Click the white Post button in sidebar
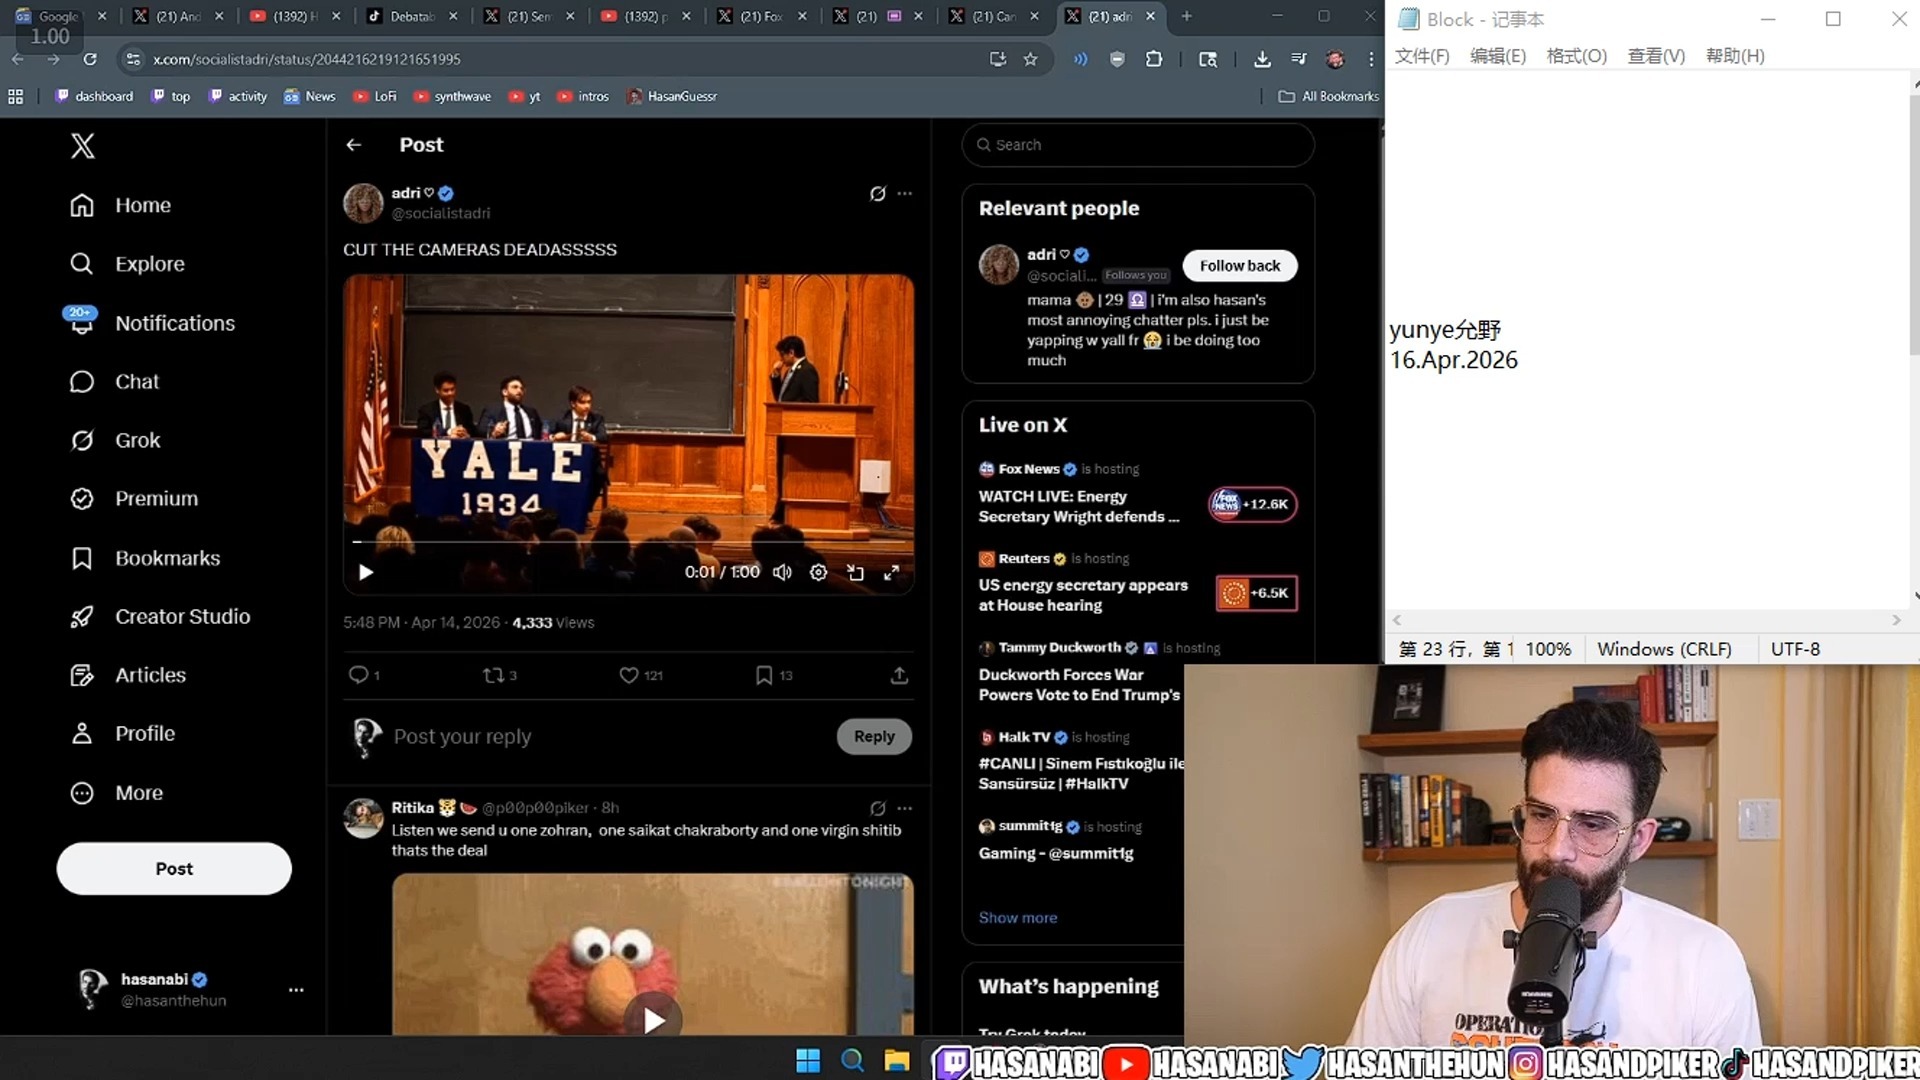 point(174,869)
